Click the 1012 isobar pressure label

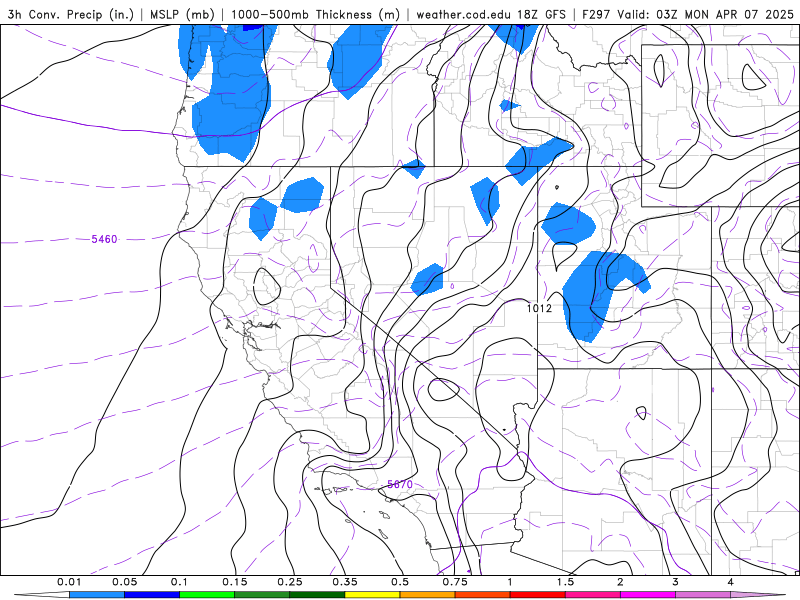point(539,308)
